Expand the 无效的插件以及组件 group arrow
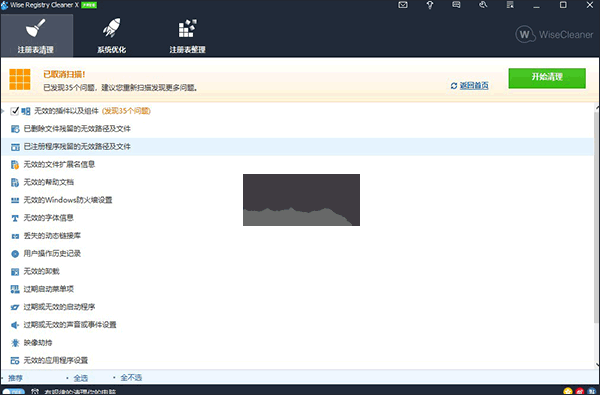 point(3,111)
